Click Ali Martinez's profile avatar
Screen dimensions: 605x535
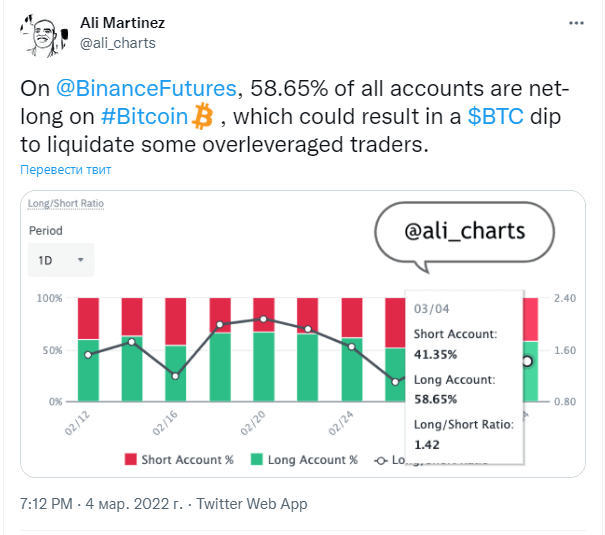coord(44,35)
